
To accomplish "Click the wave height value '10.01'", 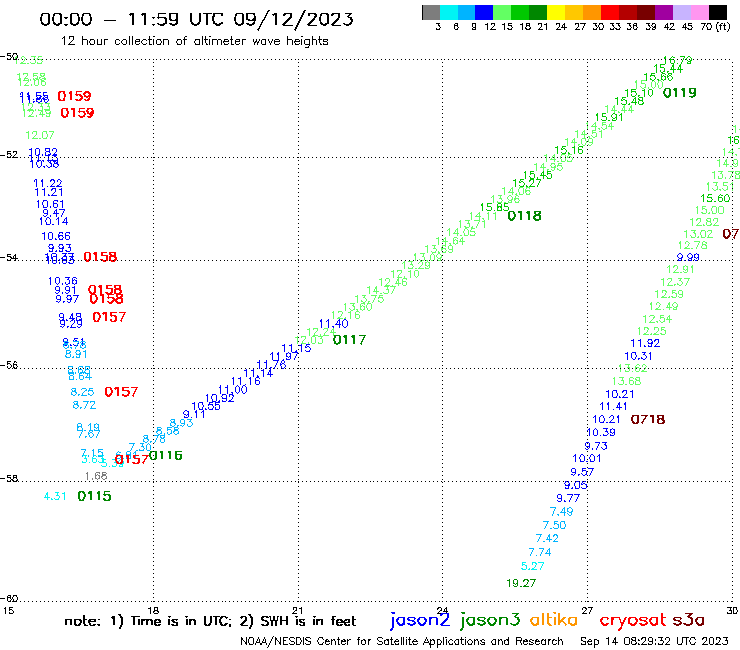I will (x=587, y=458).
